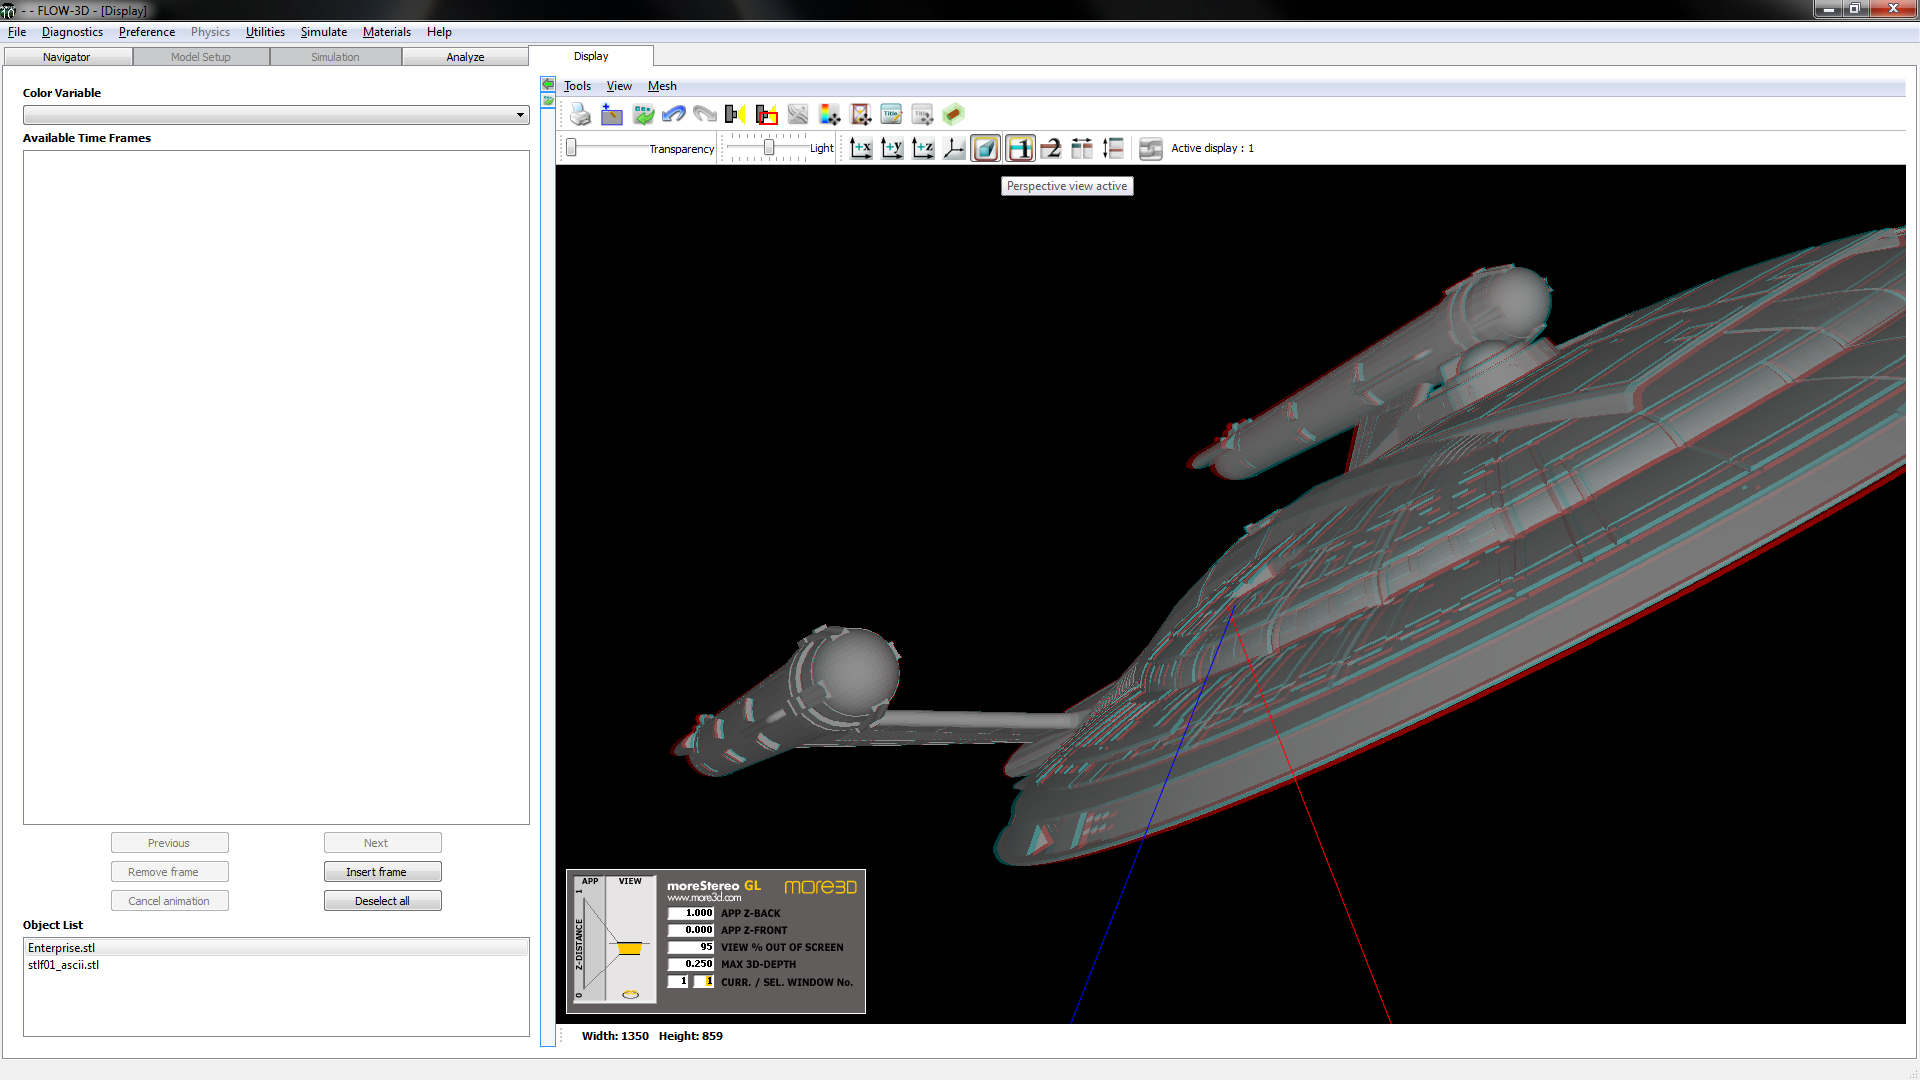Open the Simulate menu
The width and height of the screenshot is (1920, 1080).
(324, 32)
